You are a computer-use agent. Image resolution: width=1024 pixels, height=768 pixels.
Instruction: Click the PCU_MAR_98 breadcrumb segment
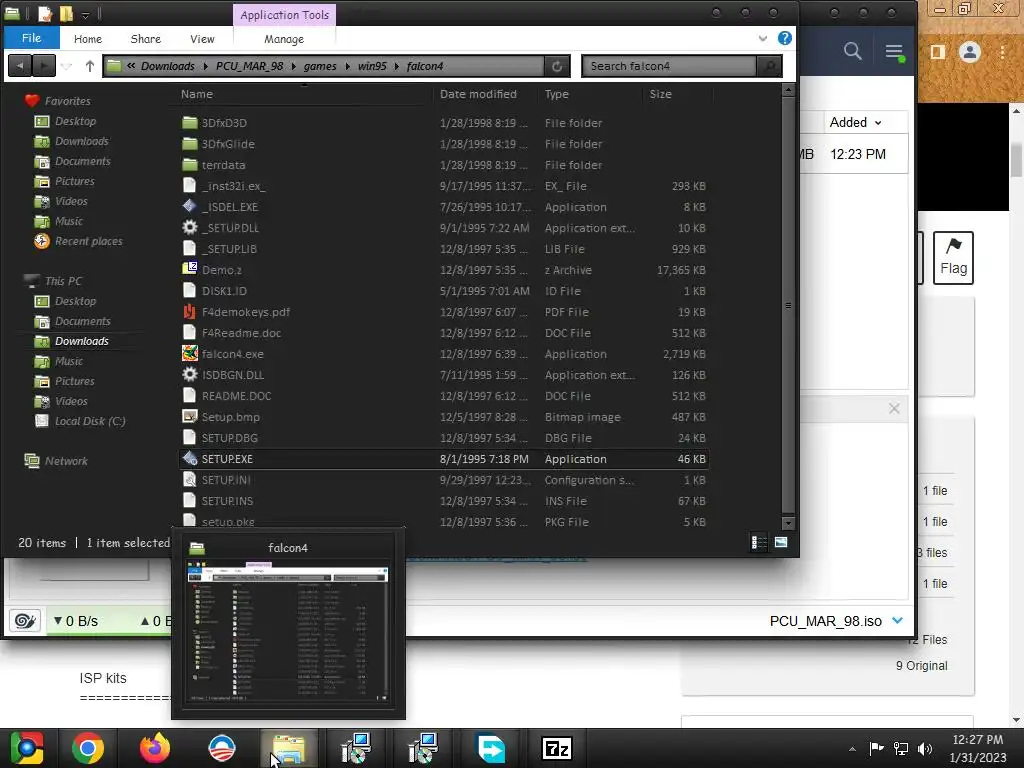pos(249,66)
